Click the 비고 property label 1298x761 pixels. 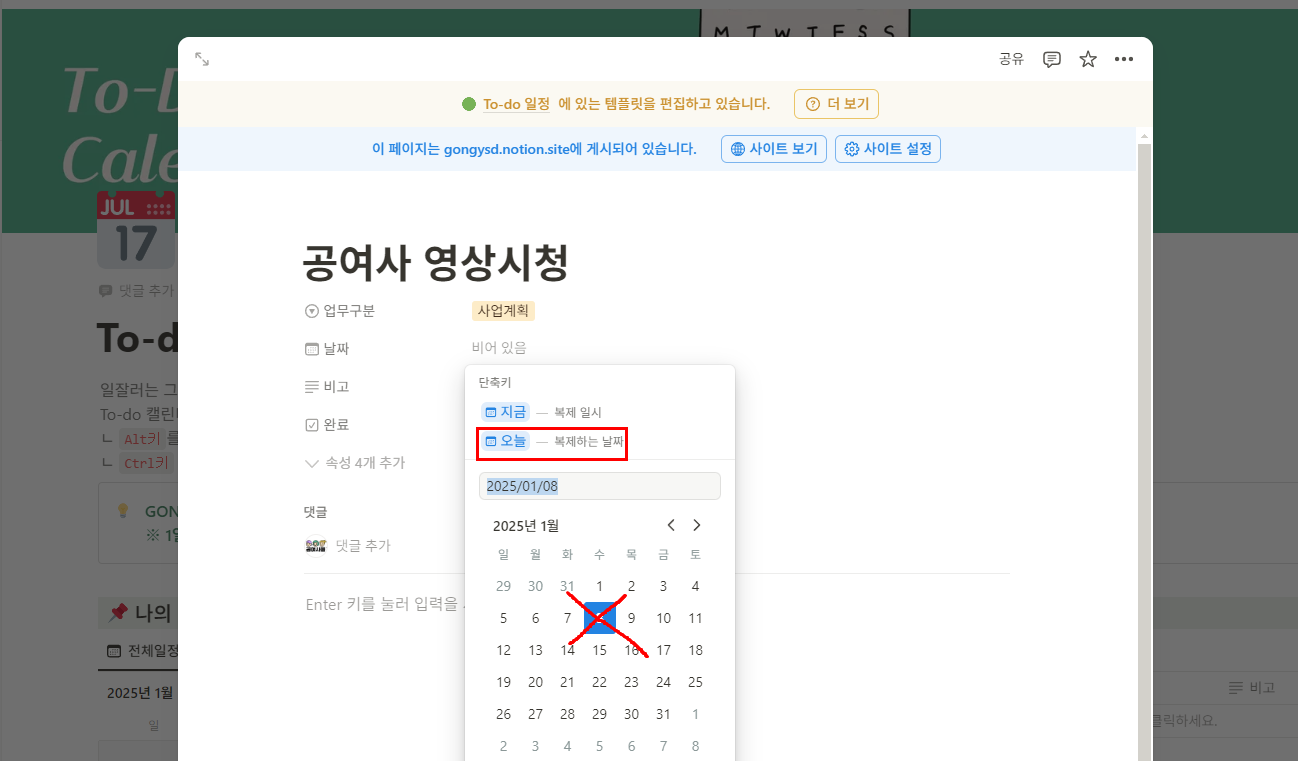[327, 387]
